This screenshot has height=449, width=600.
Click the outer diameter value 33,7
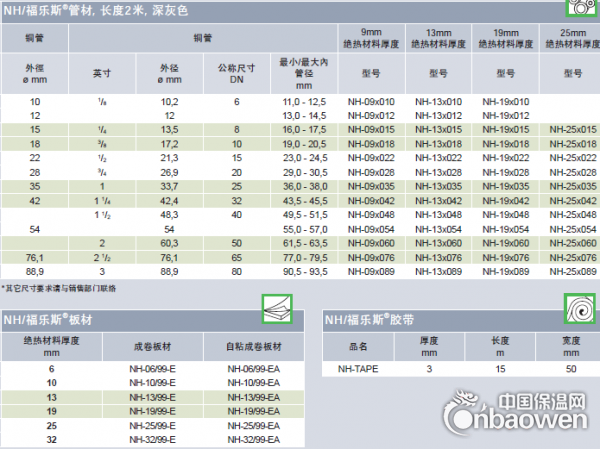169,186
